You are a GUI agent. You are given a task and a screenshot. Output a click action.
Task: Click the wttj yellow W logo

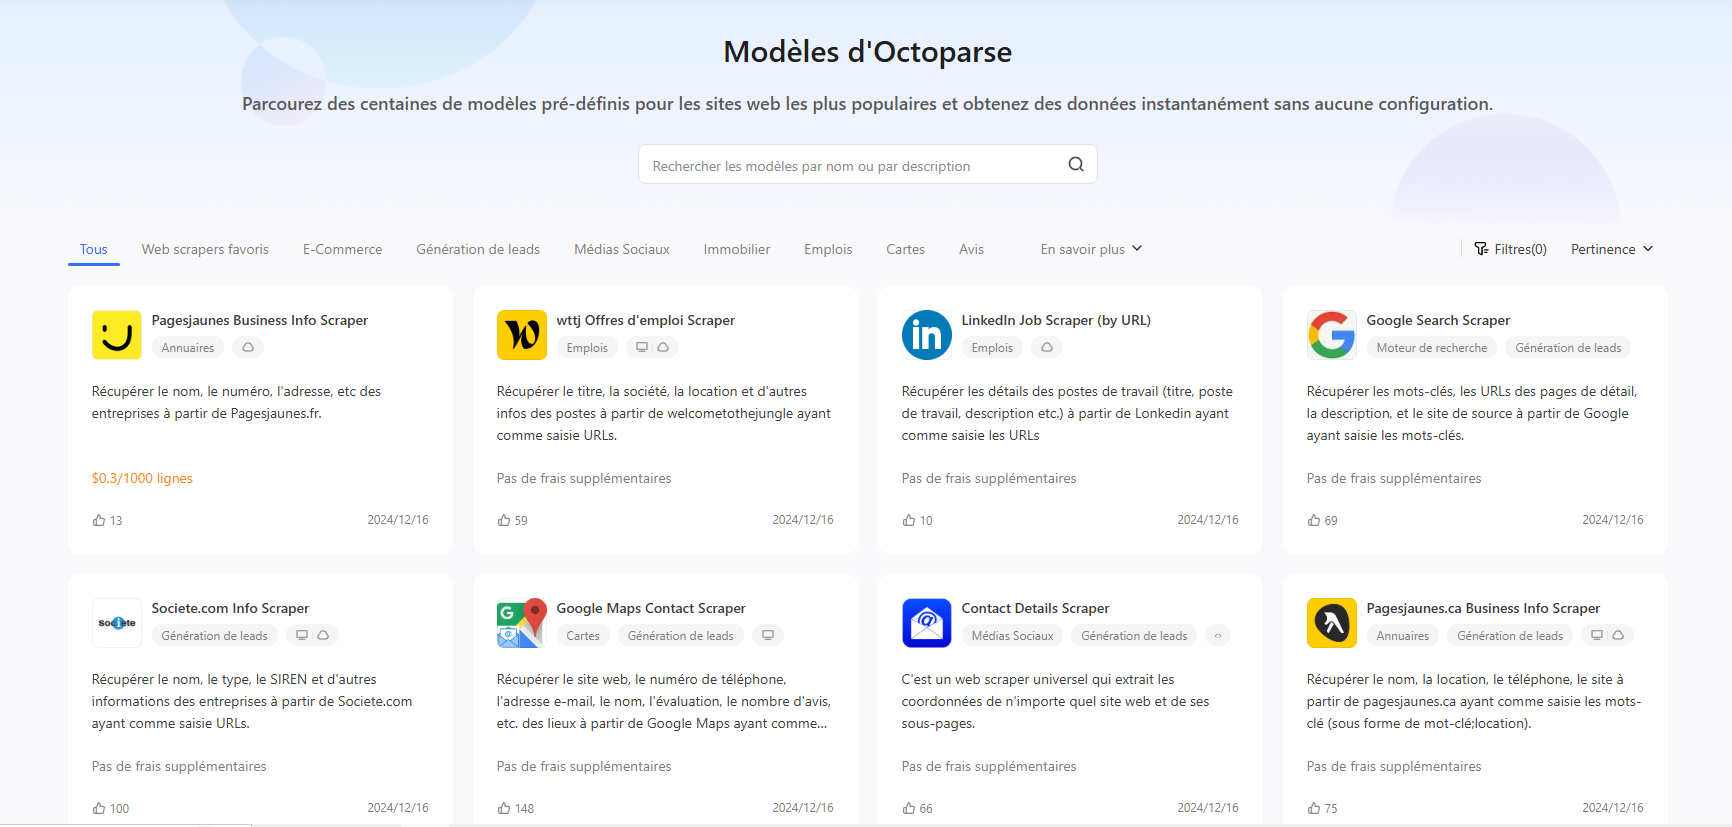click(x=522, y=335)
